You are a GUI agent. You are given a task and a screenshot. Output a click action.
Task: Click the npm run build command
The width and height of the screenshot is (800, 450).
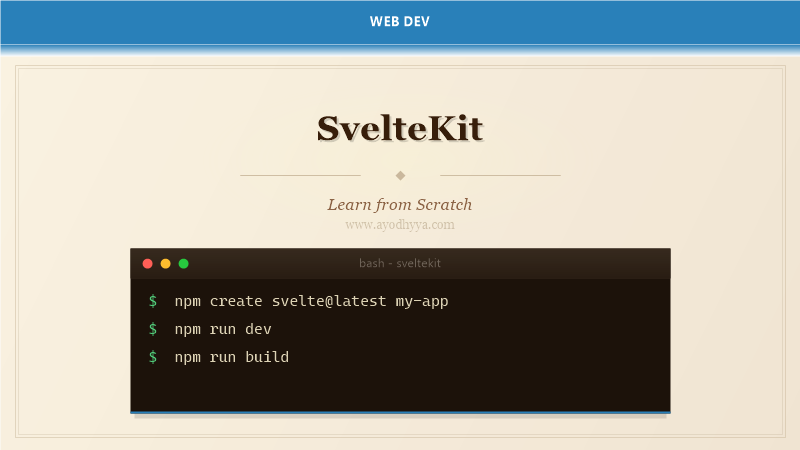click(x=232, y=357)
